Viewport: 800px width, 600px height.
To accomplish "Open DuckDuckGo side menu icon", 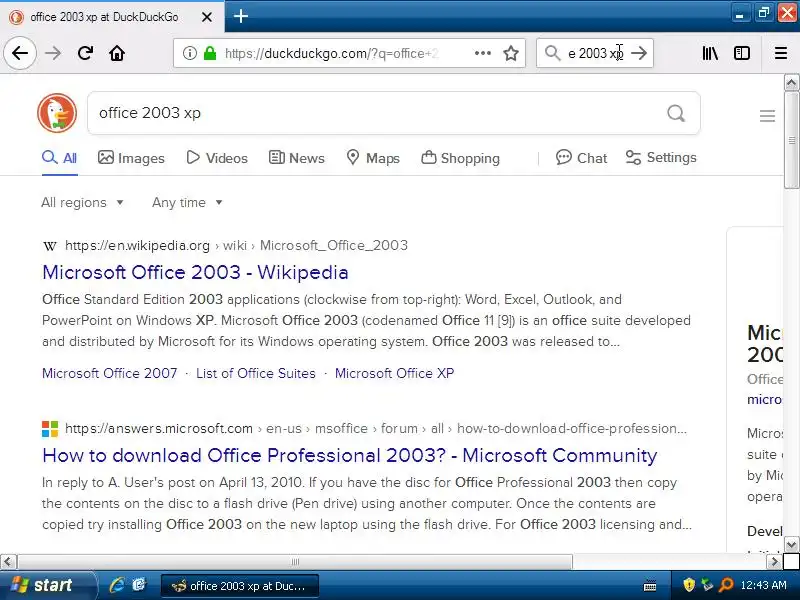I will 767,116.
